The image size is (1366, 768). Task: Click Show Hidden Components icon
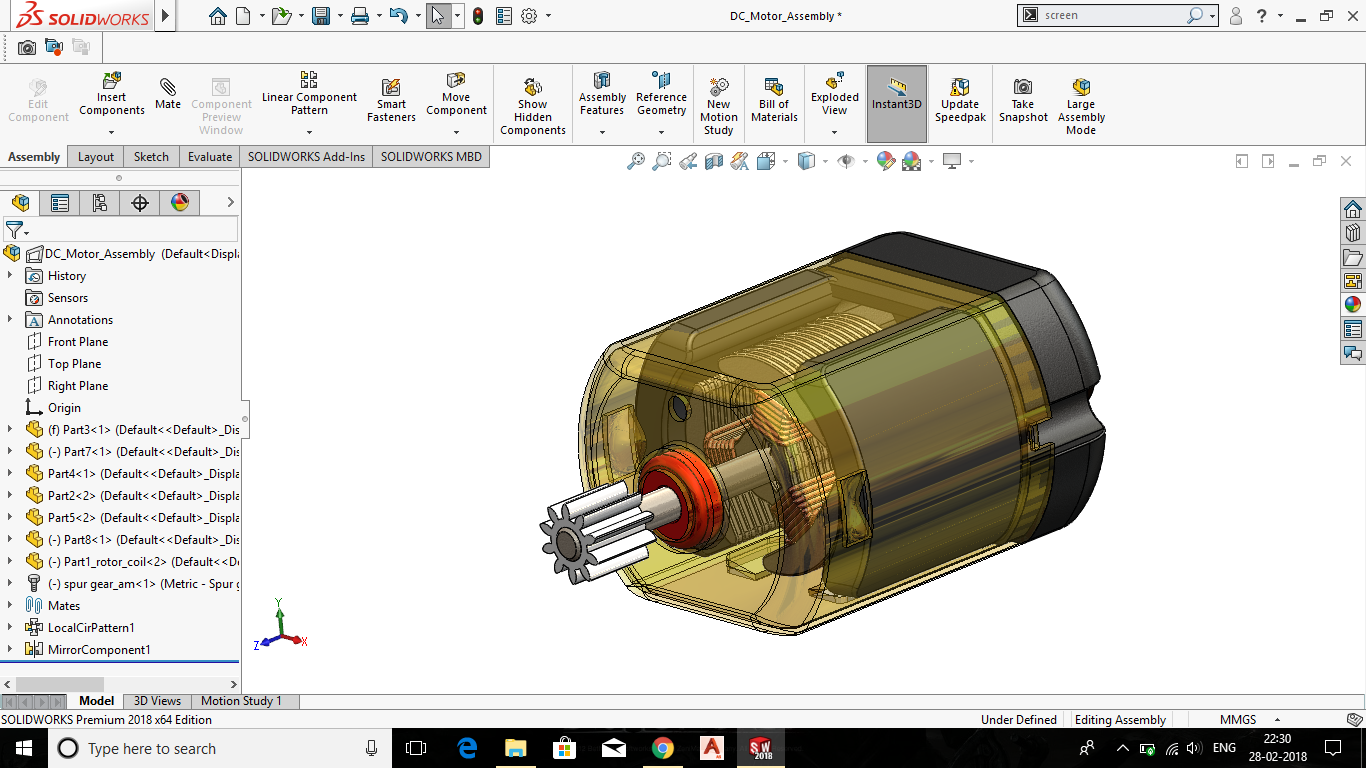[533, 88]
